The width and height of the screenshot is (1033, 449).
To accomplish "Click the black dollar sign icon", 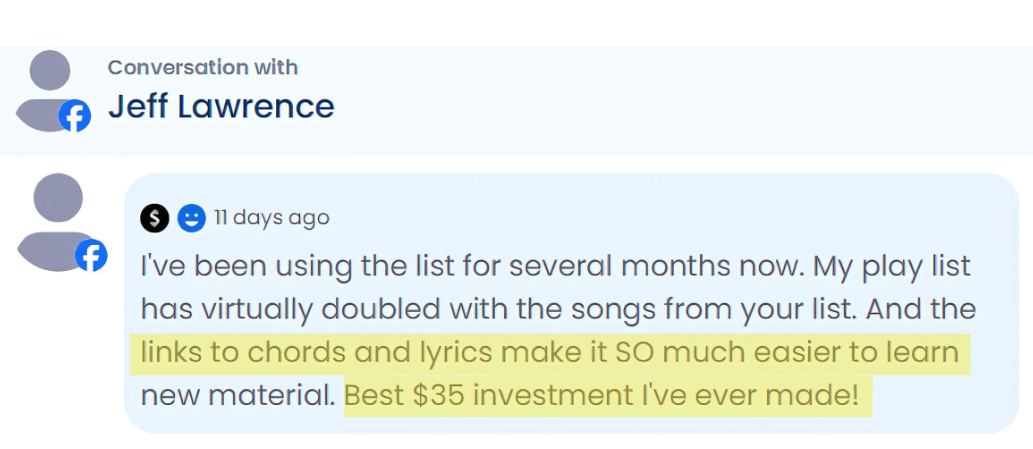I will pyautogui.click(x=155, y=217).
